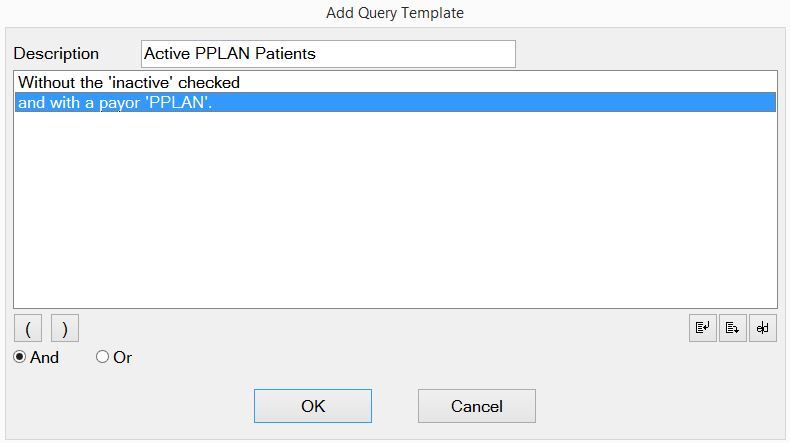Image resolution: width=790 pixels, height=443 pixels.
Task: Select the Or radio button
Action: [x=102, y=357]
